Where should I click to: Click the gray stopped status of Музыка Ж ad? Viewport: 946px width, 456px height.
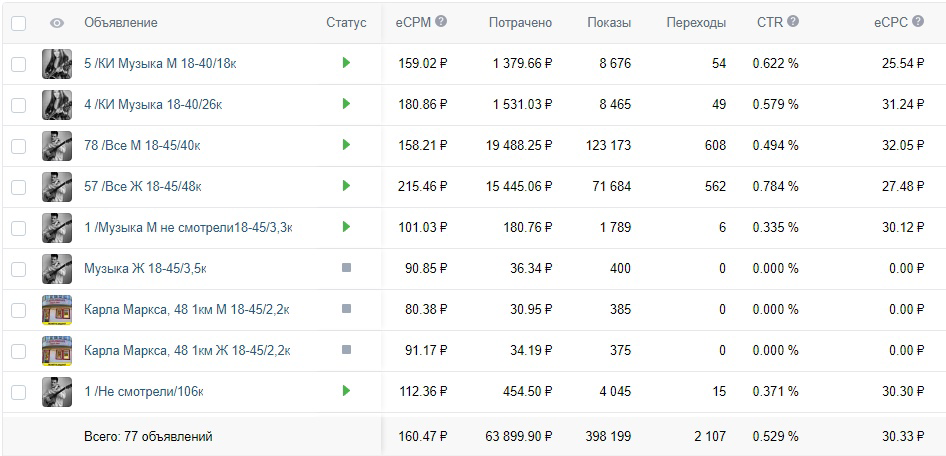click(346, 268)
